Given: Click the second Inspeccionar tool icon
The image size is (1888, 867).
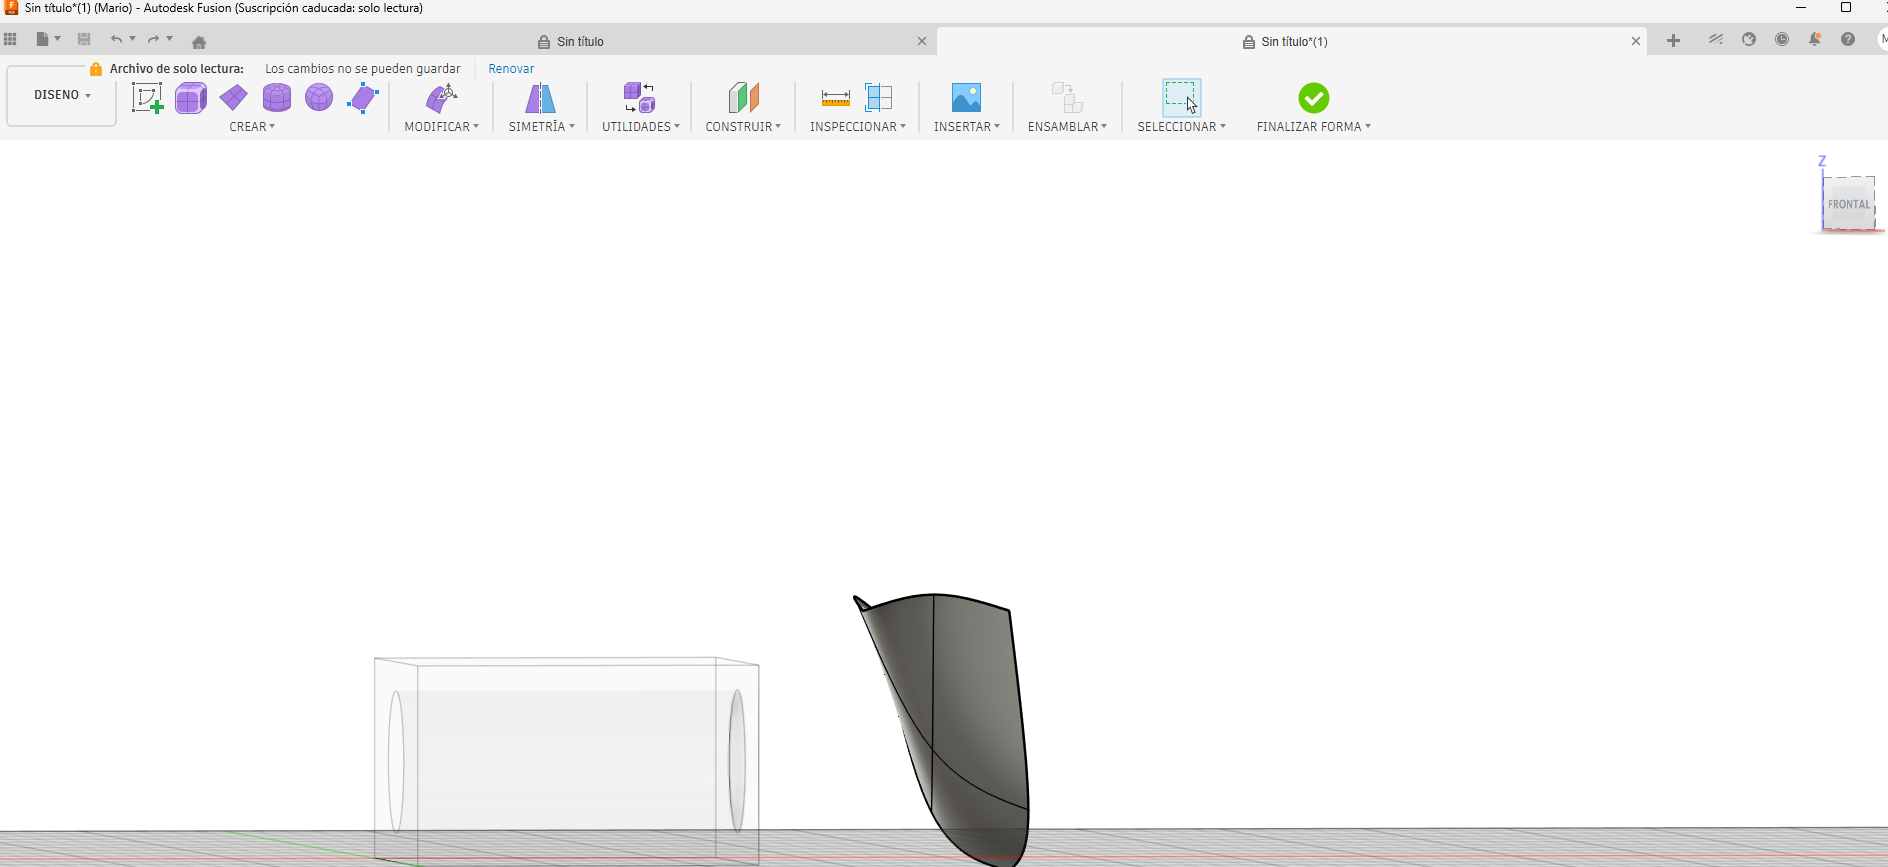Looking at the screenshot, I should coord(879,98).
